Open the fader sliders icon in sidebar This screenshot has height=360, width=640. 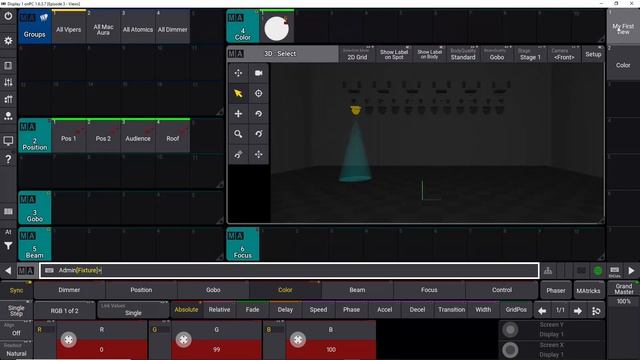(x=8, y=82)
